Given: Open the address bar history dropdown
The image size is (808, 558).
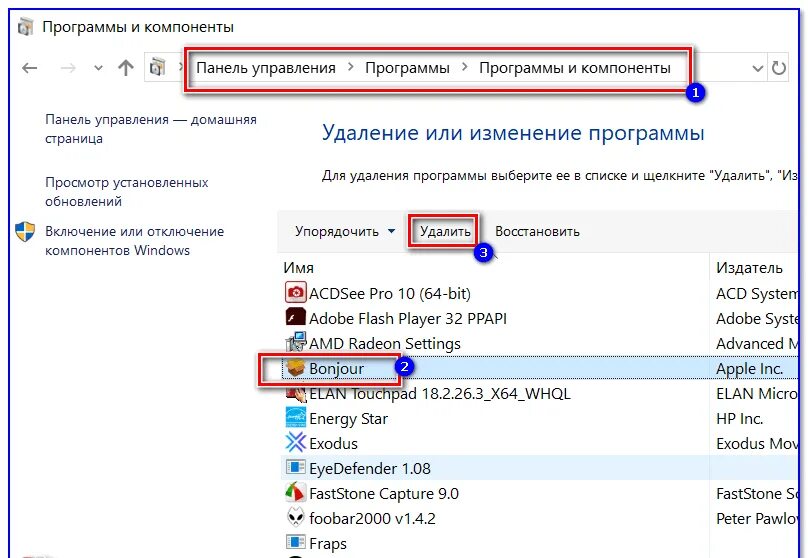Looking at the screenshot, I should pyautogui.click(x=757, y=68).
